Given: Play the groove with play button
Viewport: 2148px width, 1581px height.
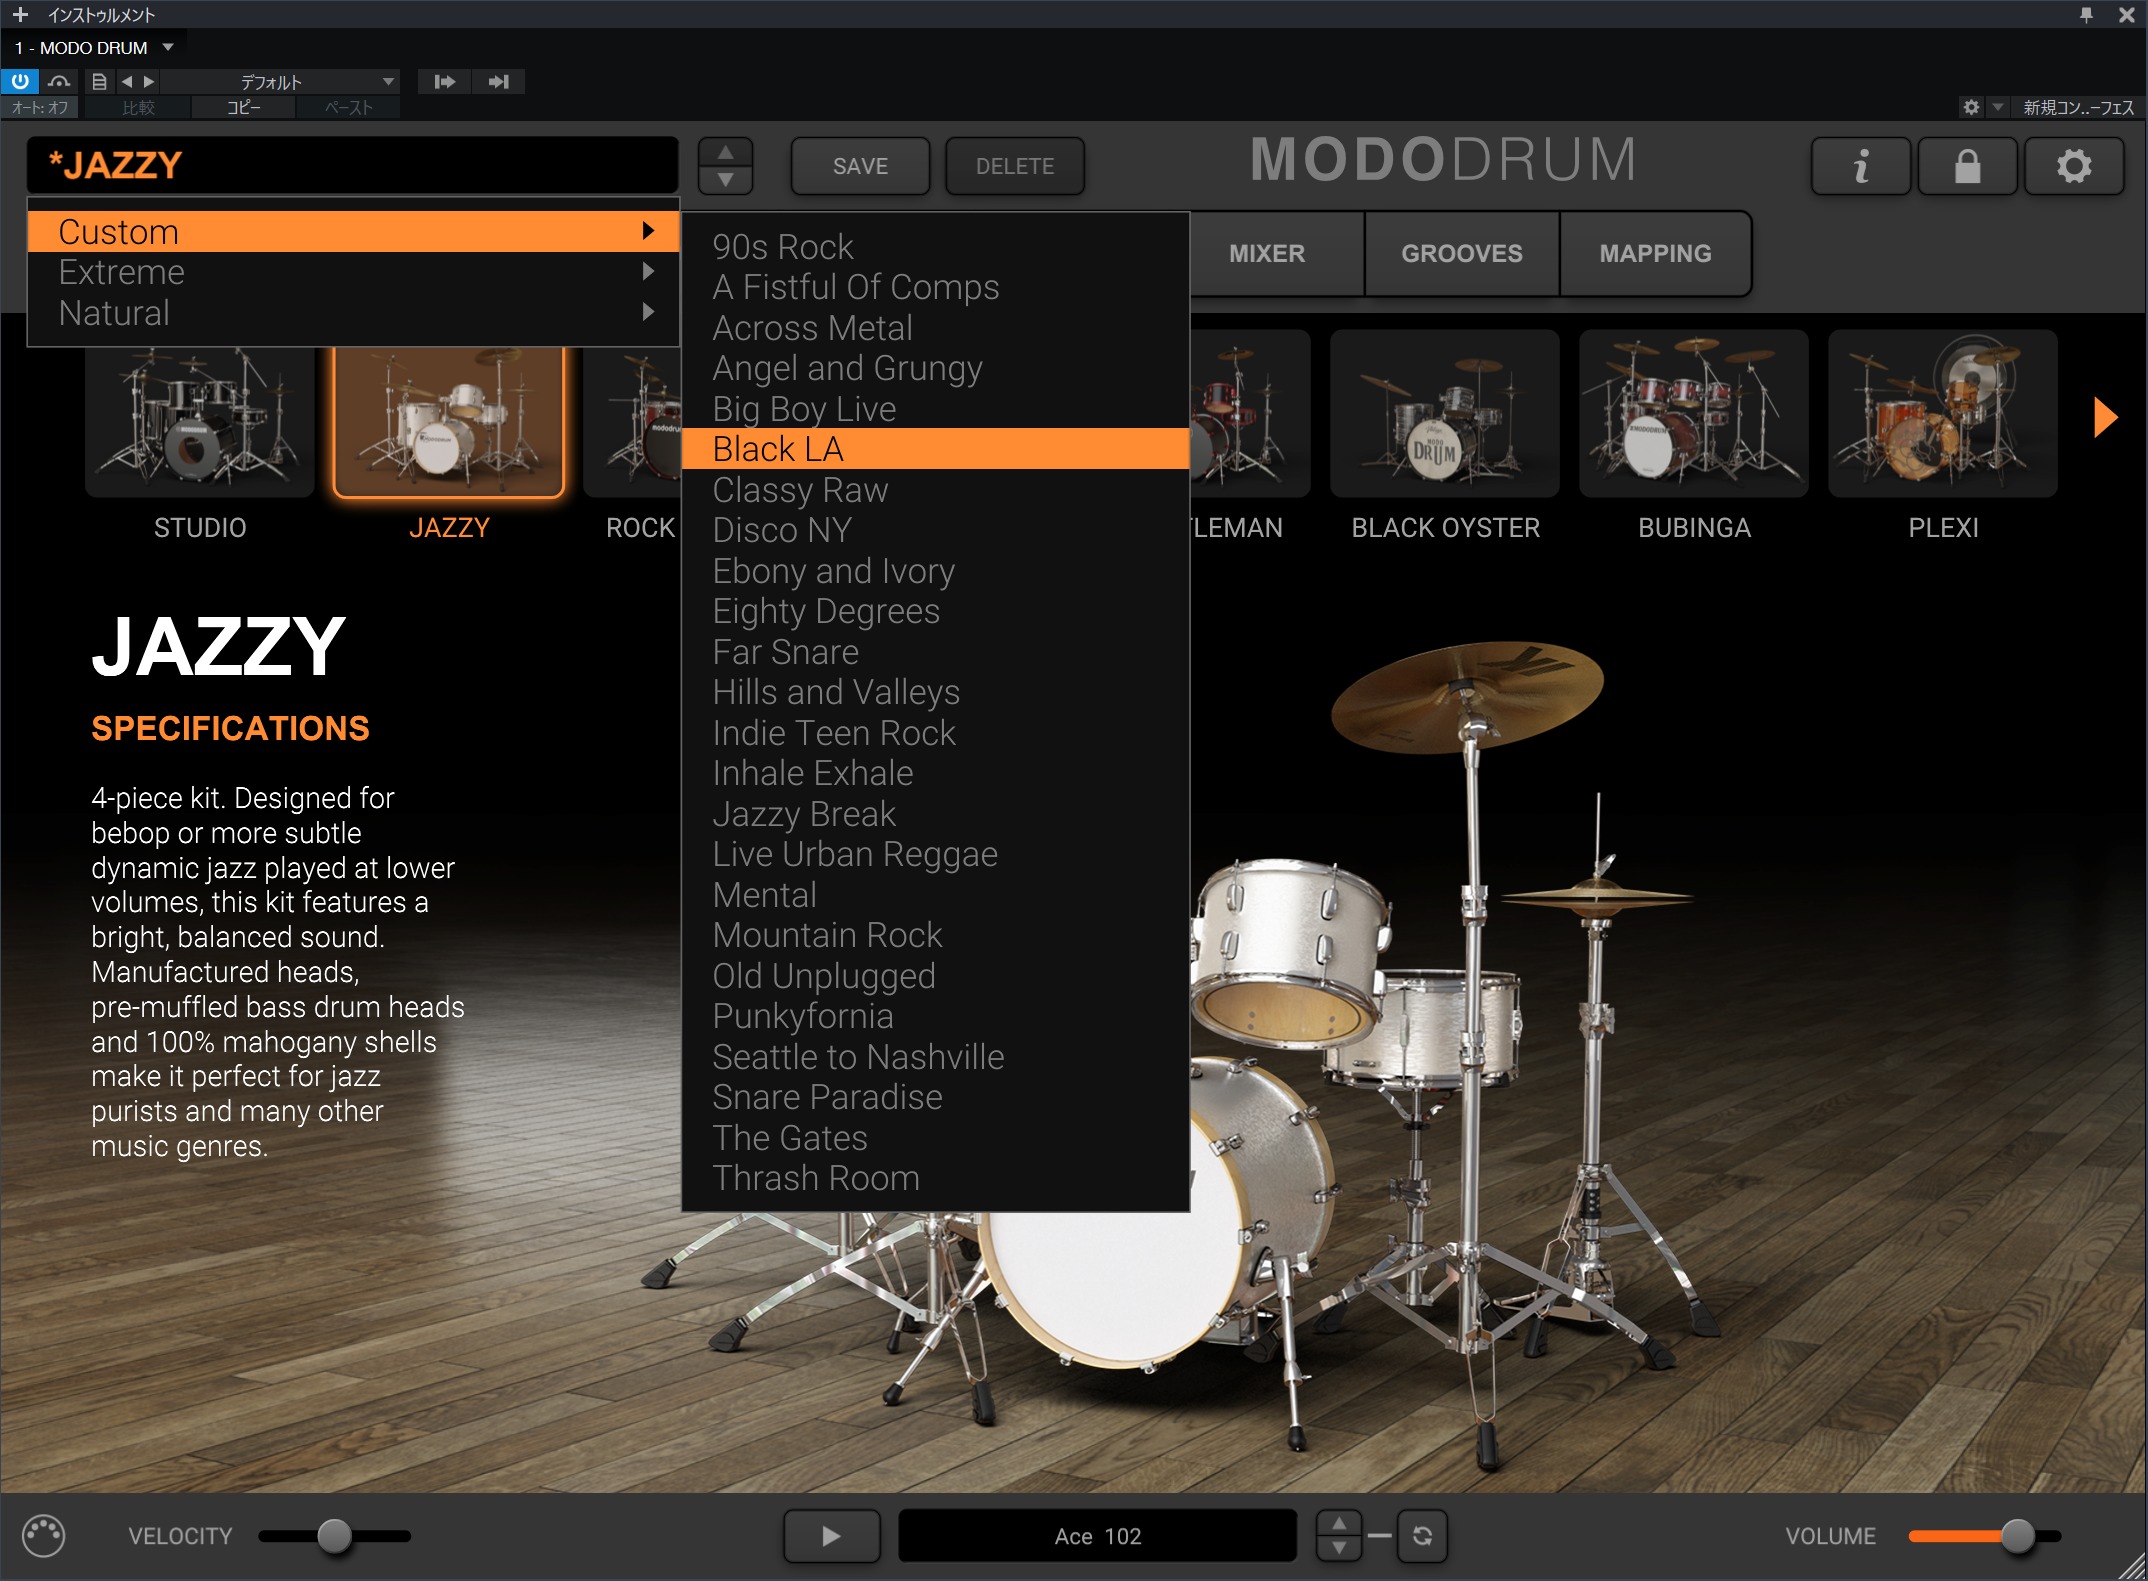Looking at the screenshot, I should click(831, 1536).
